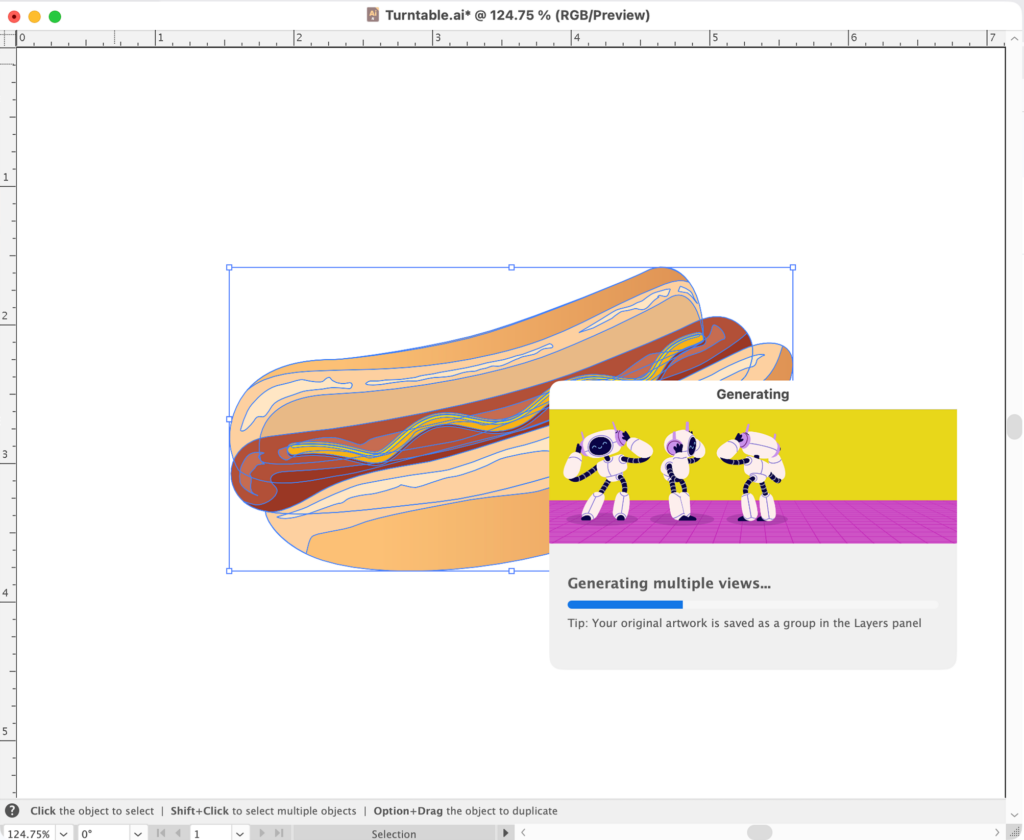Open the zoom level dropdown arrow
This screenshot has width=1024, height=840.
point(63,833)
